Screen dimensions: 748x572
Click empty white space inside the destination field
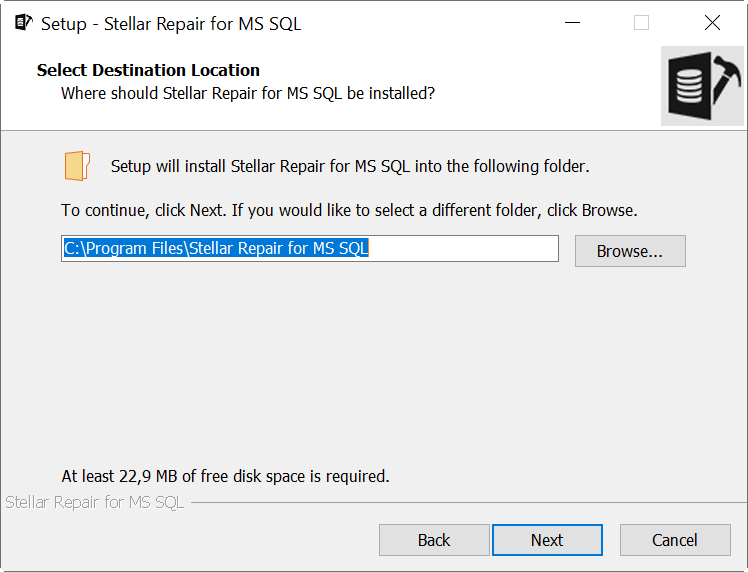(x=463, y=248)
